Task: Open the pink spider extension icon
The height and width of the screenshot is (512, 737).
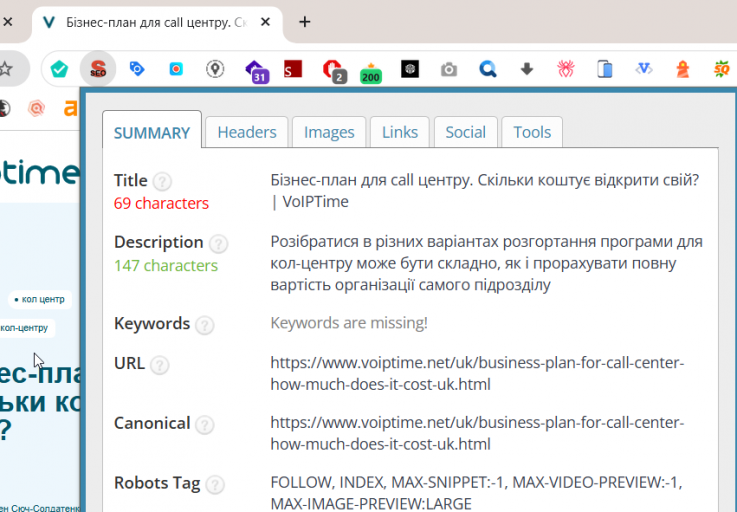Action: click(x=566, y=69)
